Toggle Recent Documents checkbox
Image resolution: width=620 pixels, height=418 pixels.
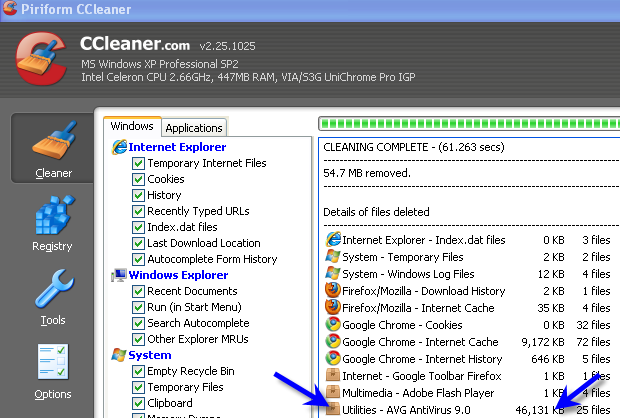(x=138, y=291)
